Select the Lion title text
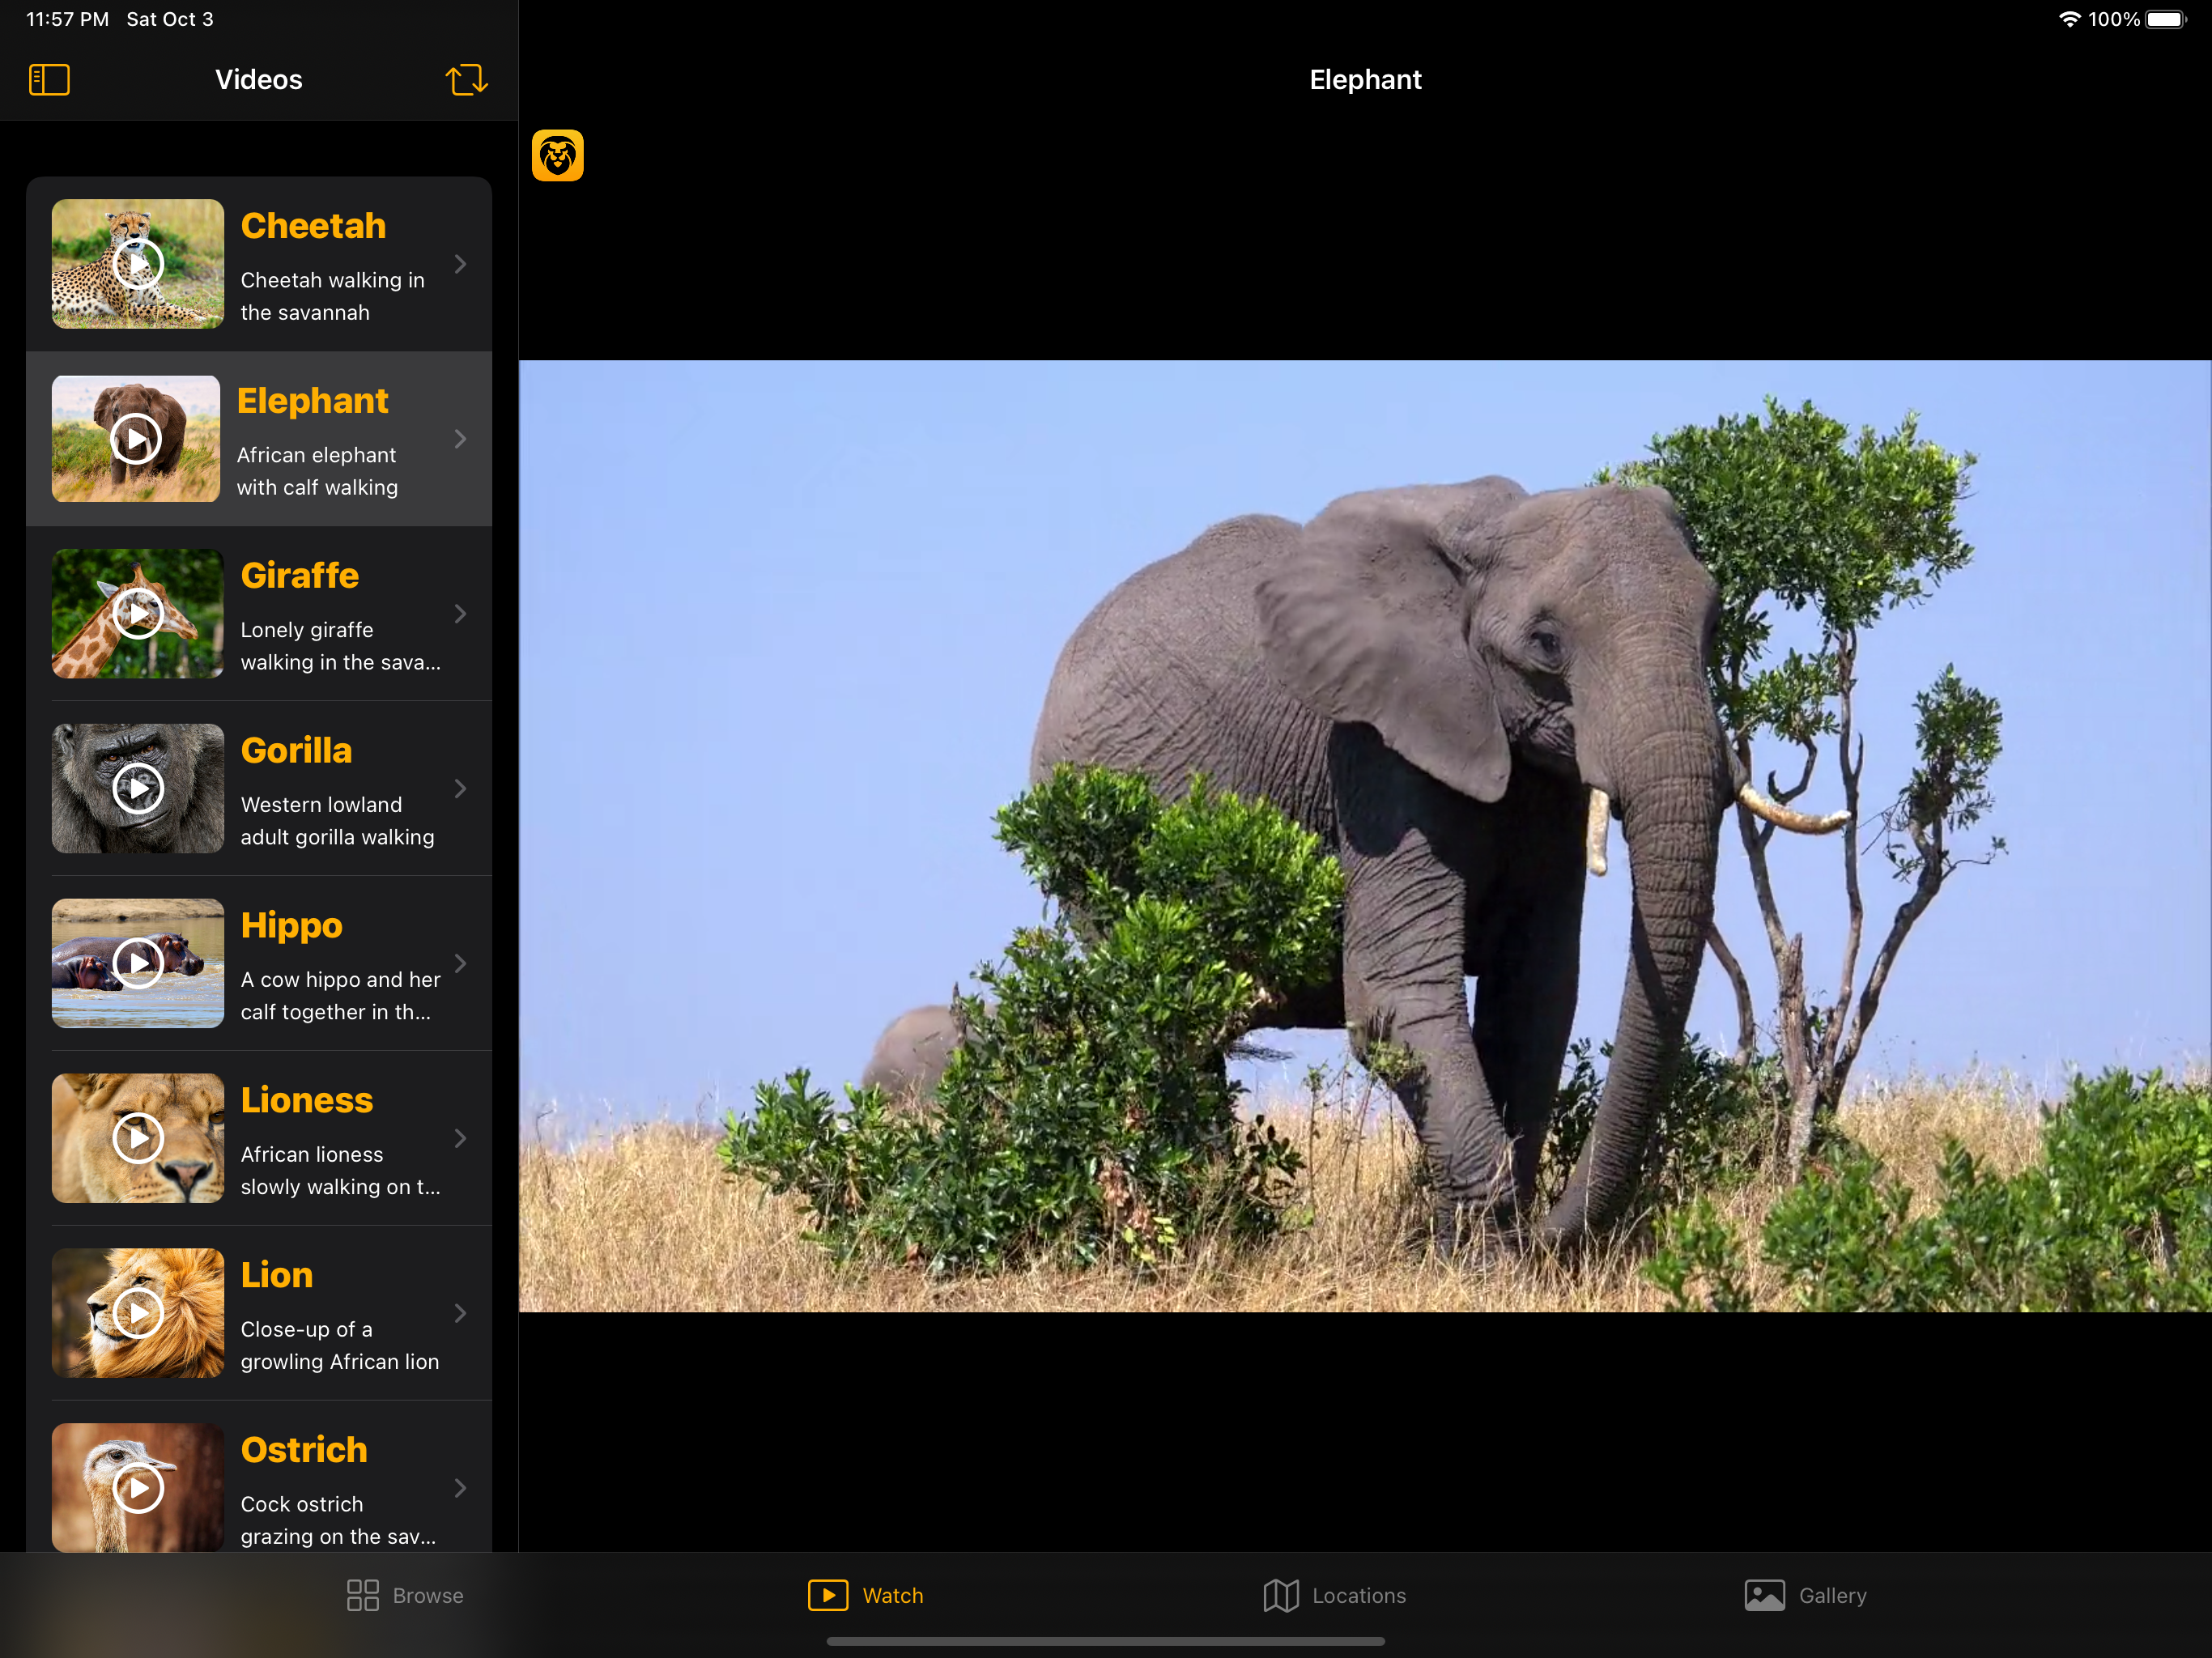Image resolution: width=2212 pixels, height=1658 pixels. pos(277,1275)
